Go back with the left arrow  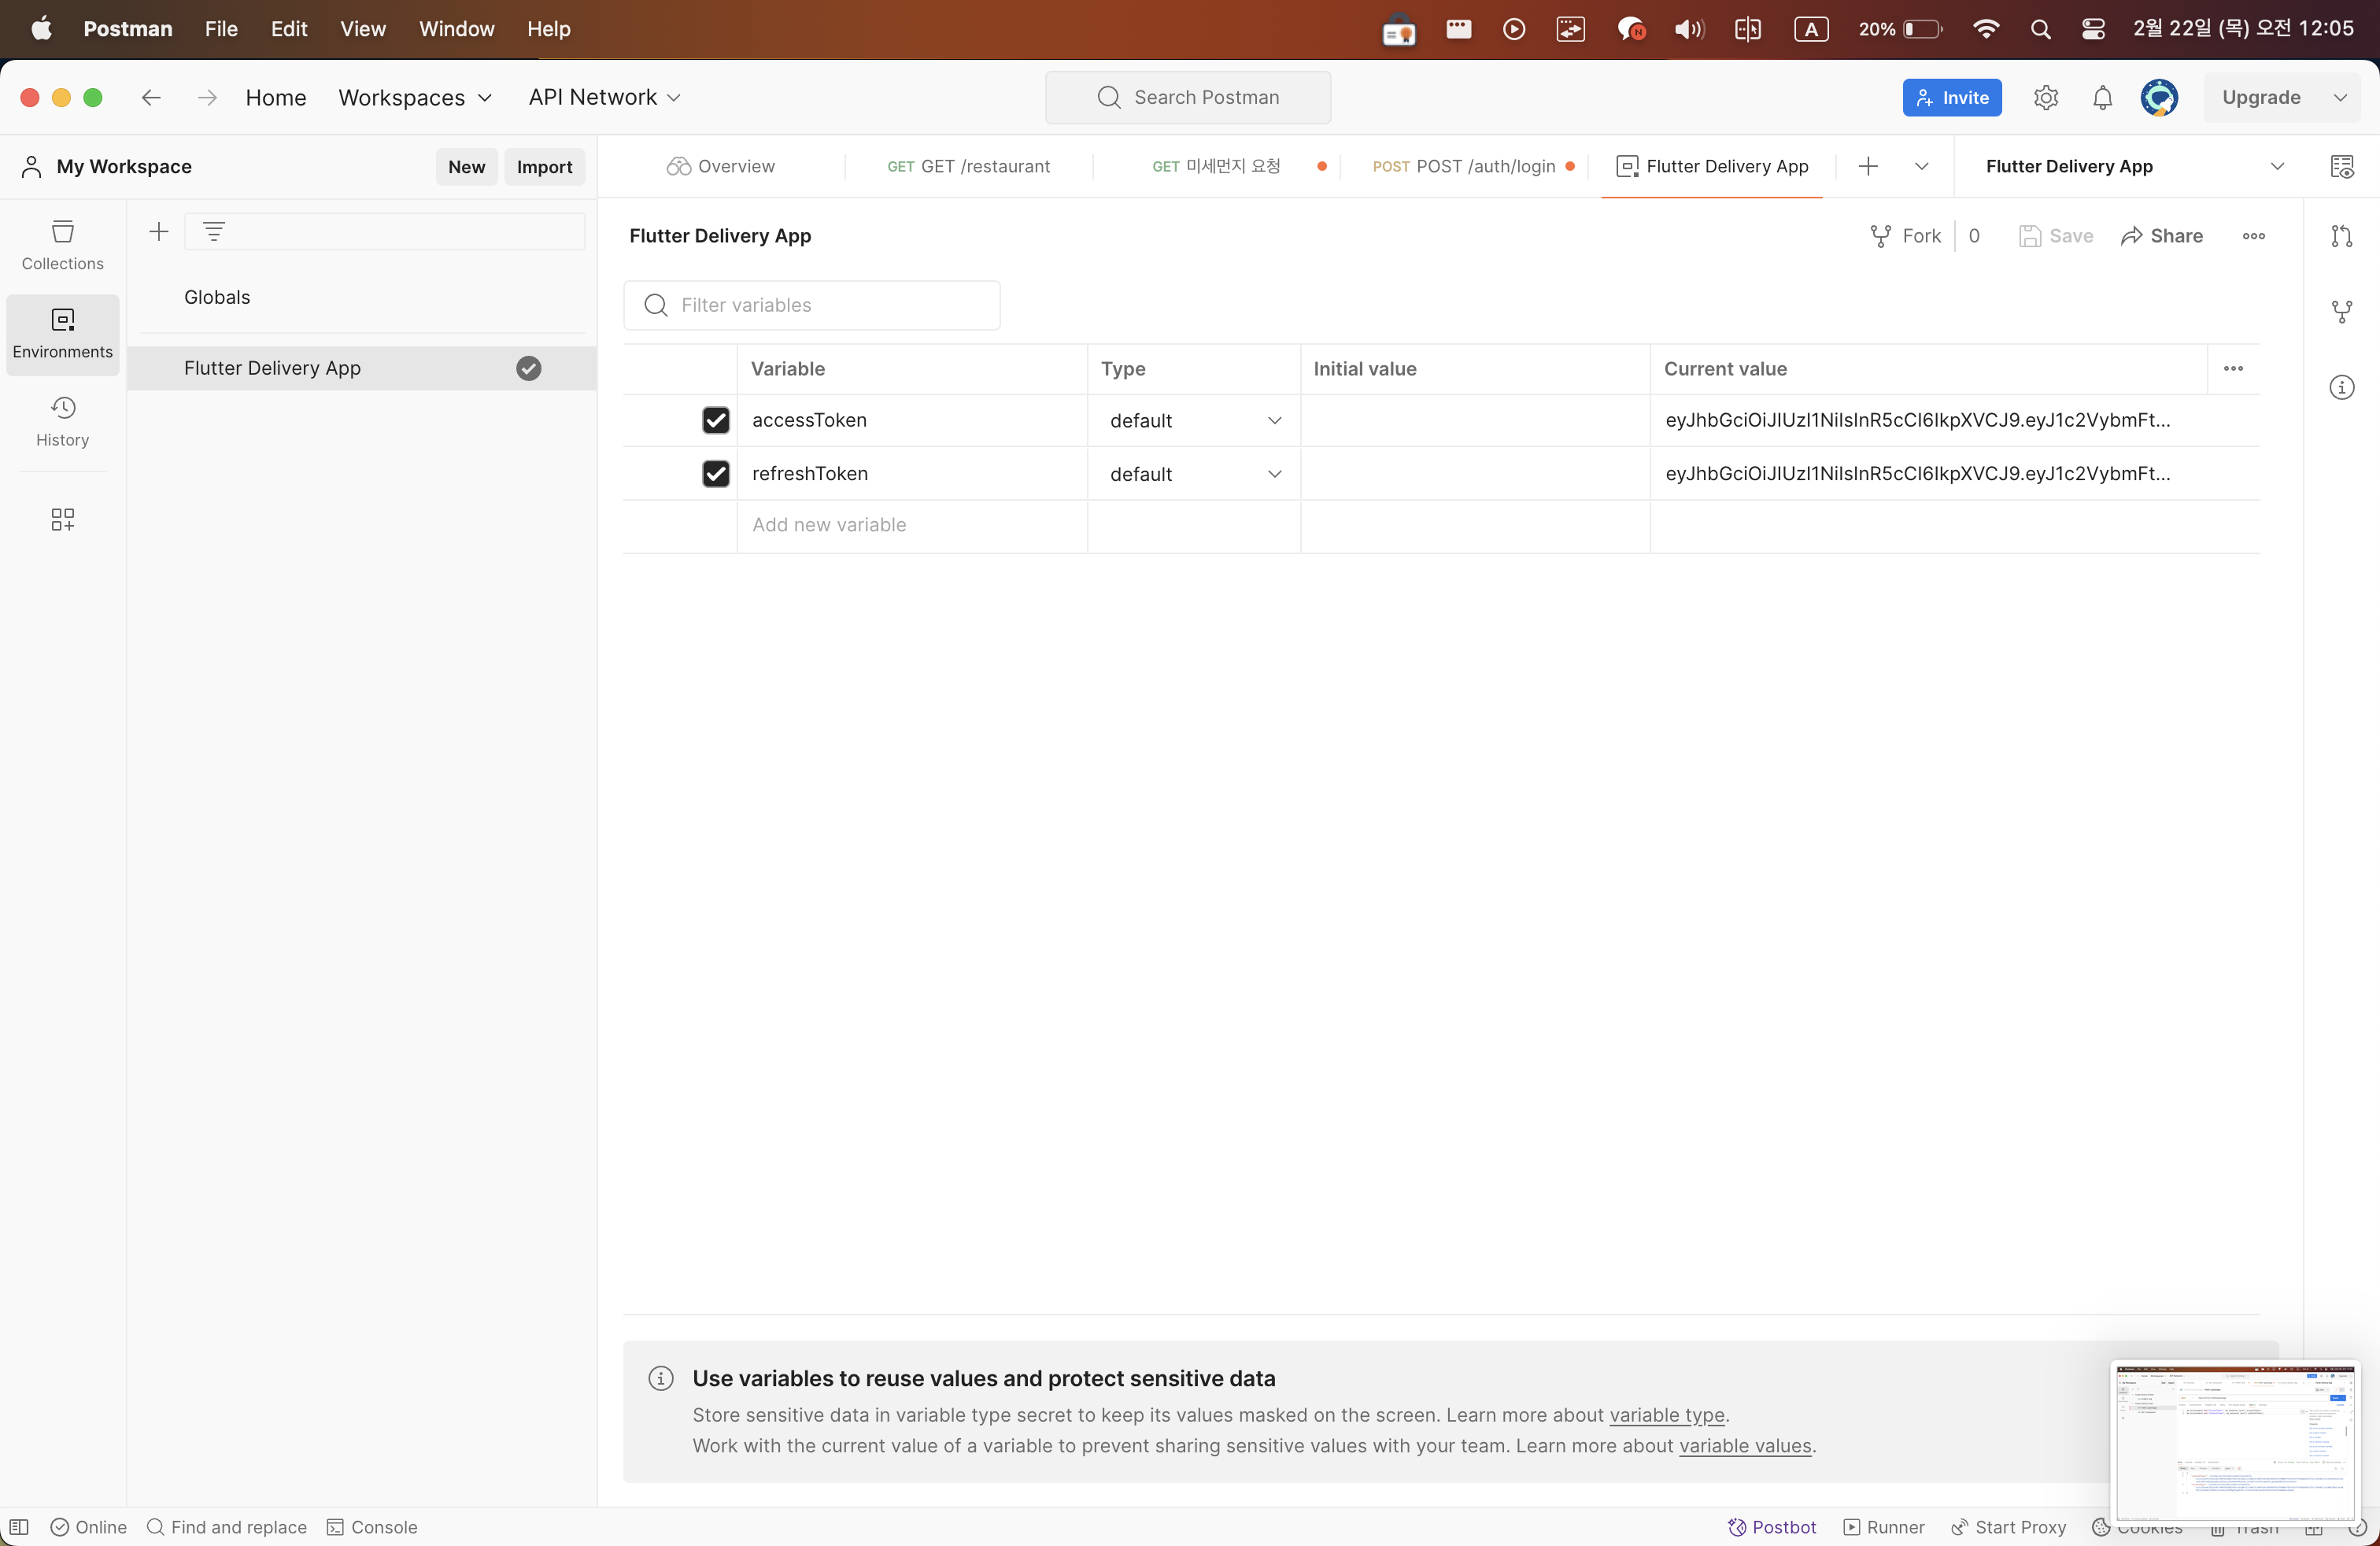pyautogui.click(x=151, y=97)
